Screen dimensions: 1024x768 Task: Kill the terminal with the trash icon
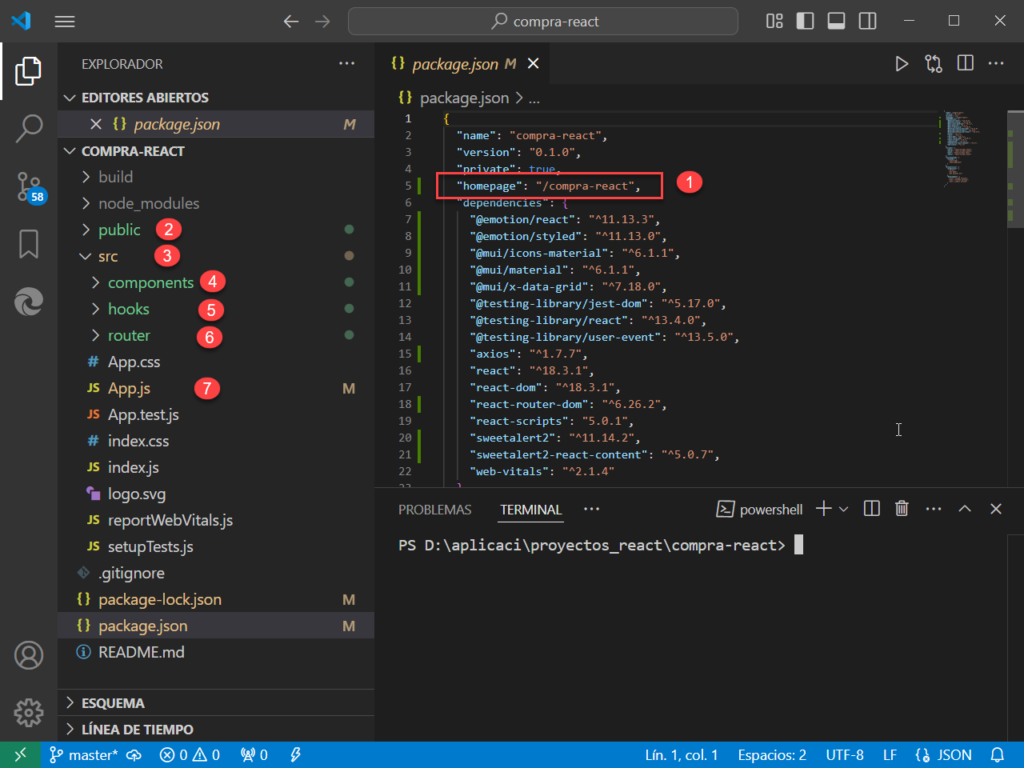click(901, 509)
